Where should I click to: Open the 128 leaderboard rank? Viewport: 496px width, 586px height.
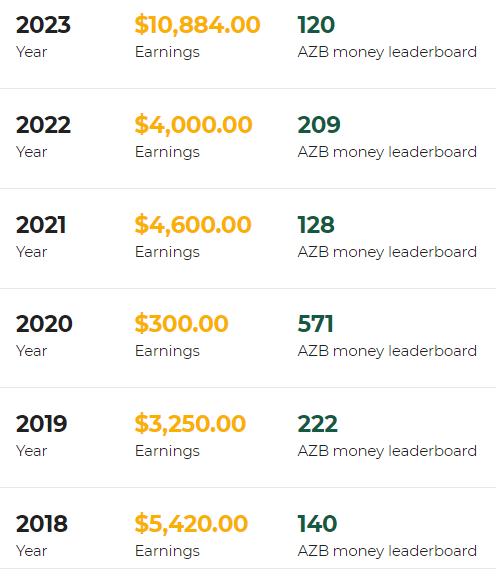tap(316, 225)
